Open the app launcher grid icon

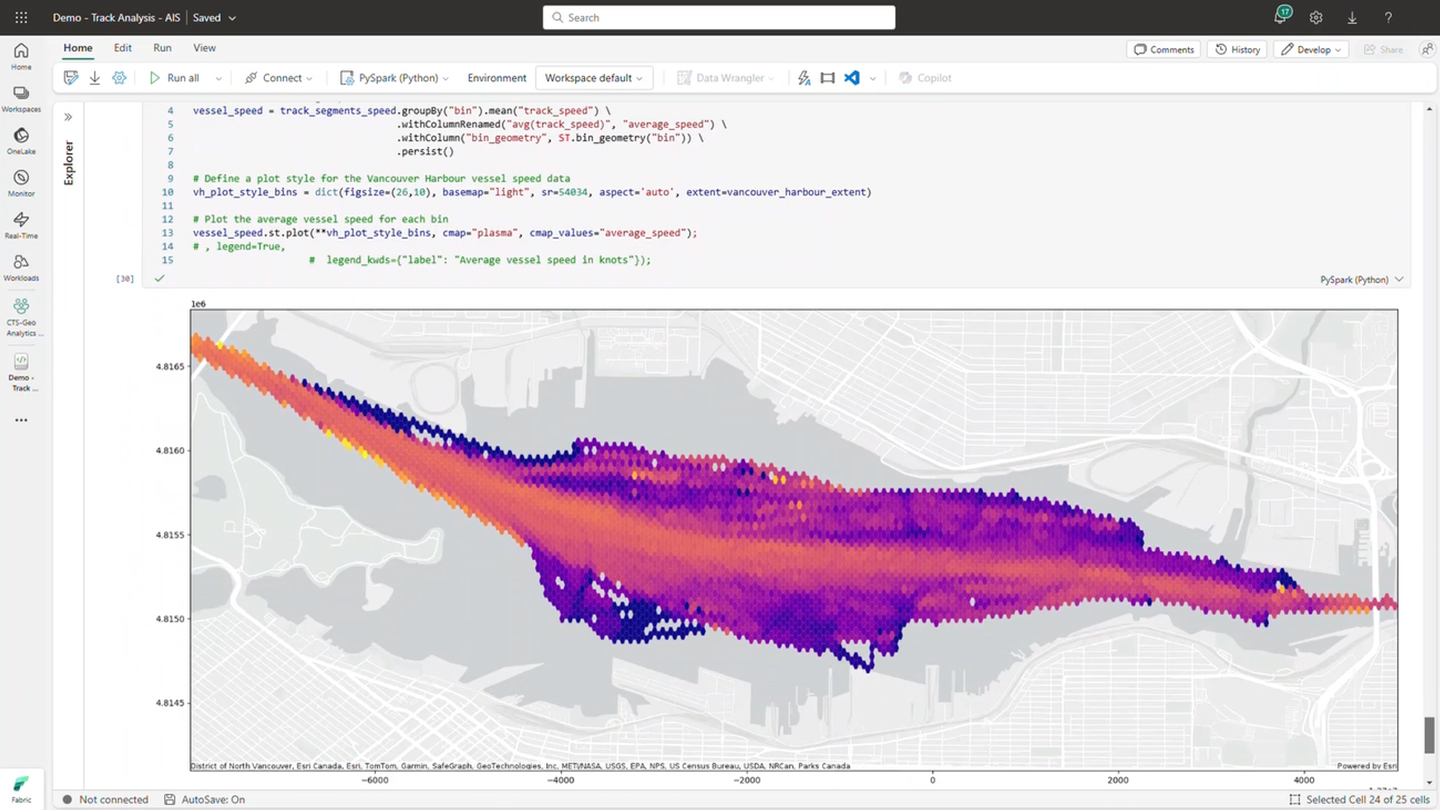[21, 18]
